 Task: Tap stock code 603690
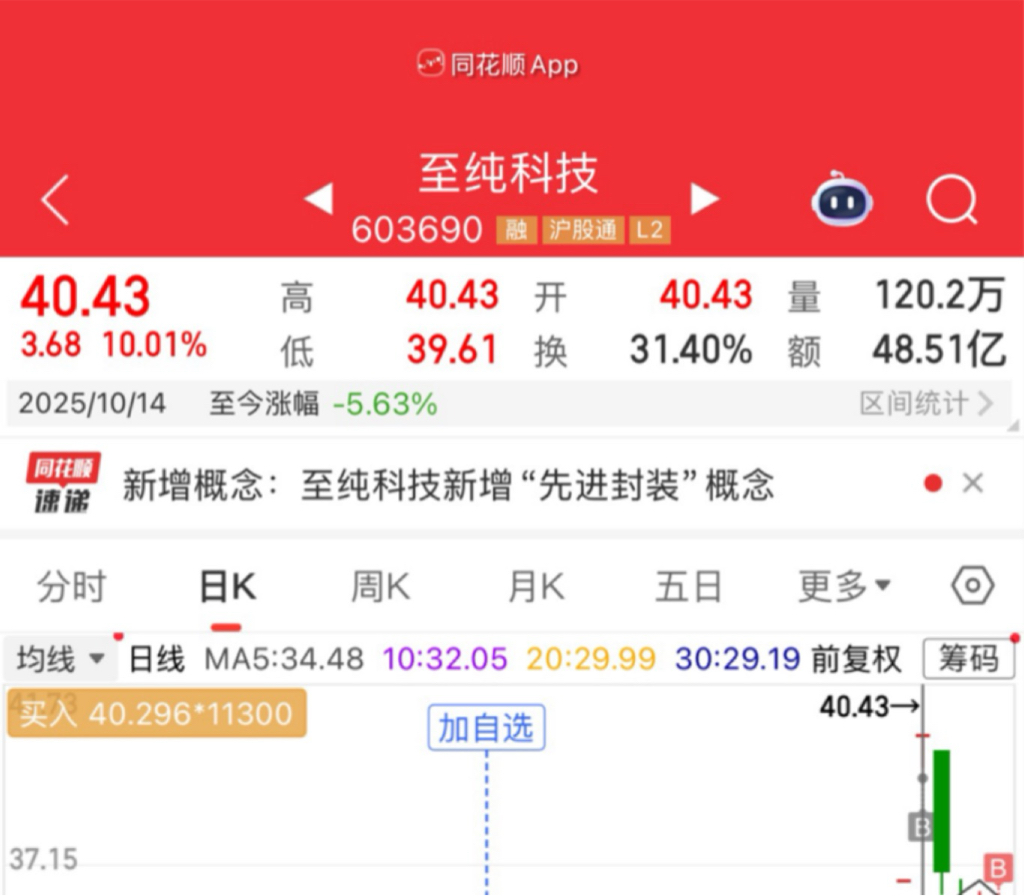[x=417, y=230]
